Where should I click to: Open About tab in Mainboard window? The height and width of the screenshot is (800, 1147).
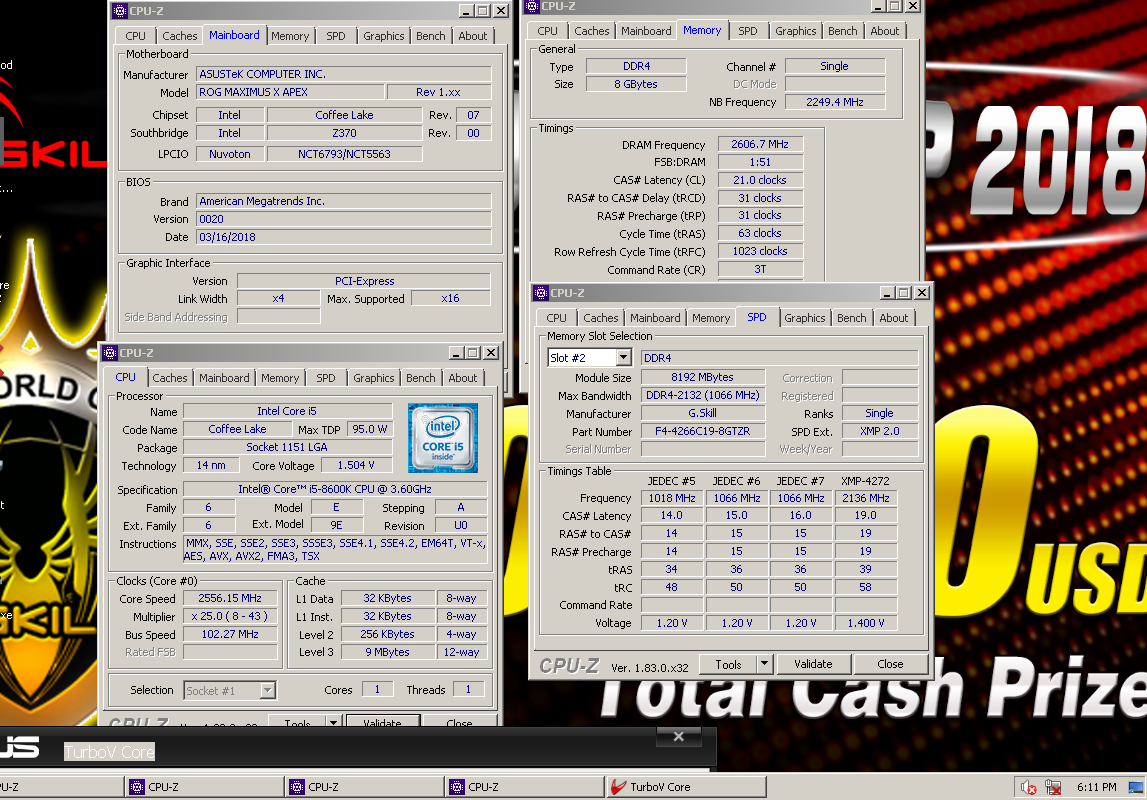(x=473, y=36)
